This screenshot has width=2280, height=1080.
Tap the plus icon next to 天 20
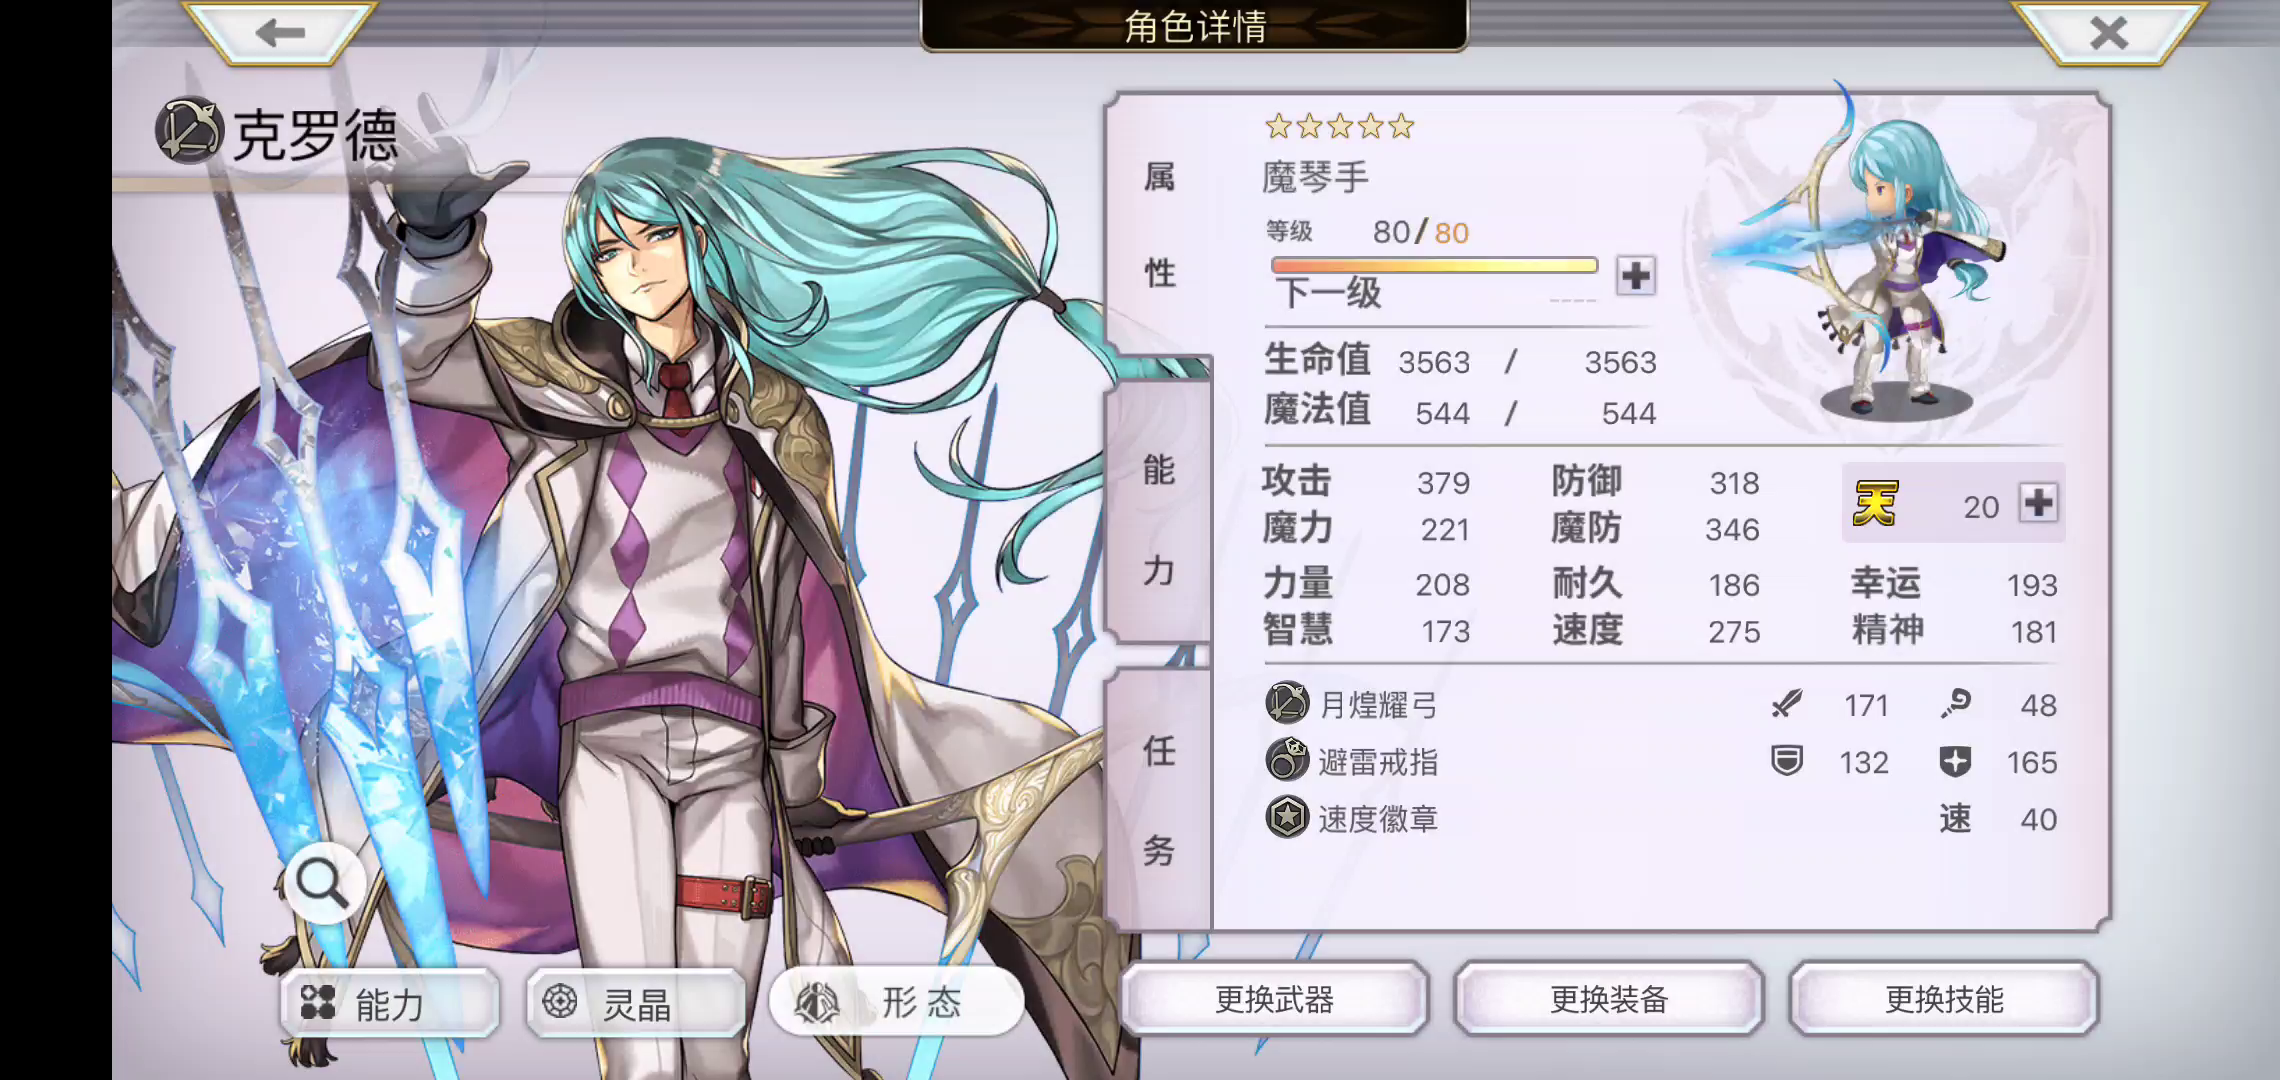coord(2039,502)
